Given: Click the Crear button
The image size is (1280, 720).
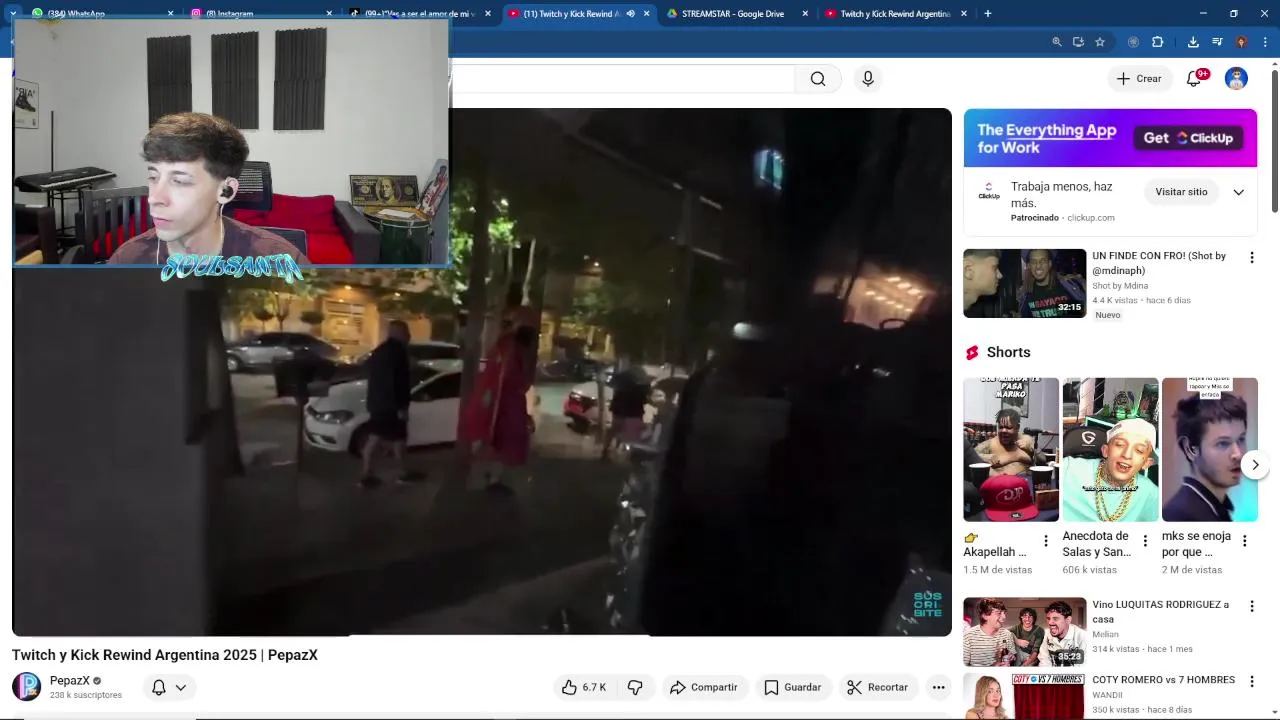Looking at the screenshot, I should coord(1139,79).
